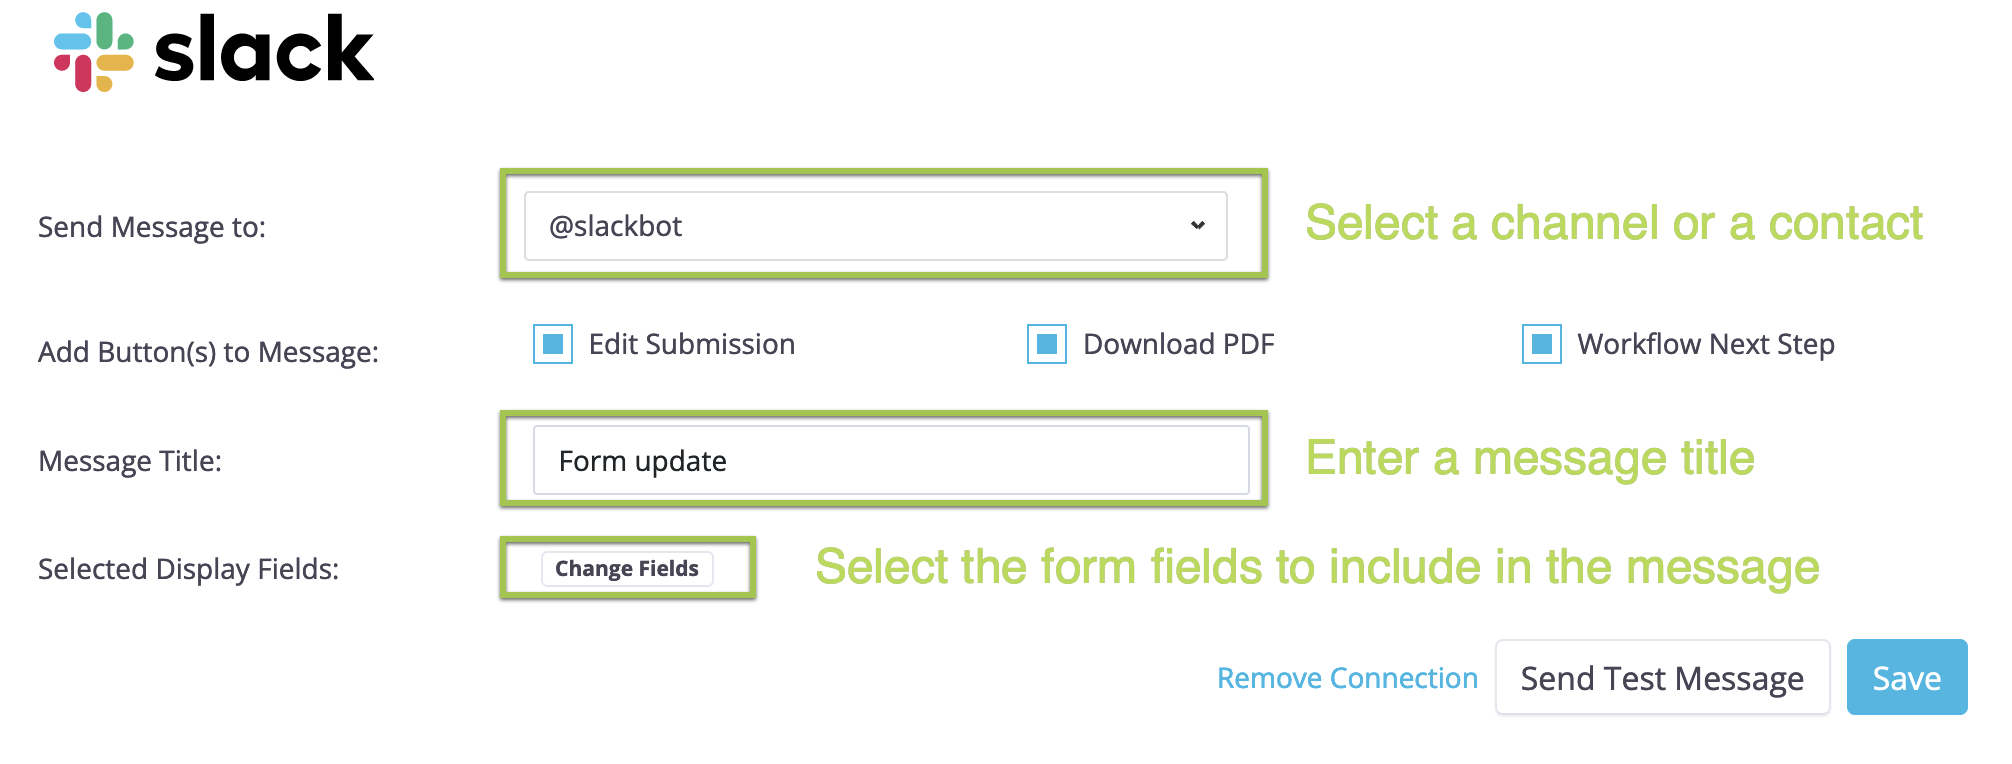This screenshot has width=2012, height=764.
Task: Click the green "Select a channel or a contact" hint
Action: (1613, 223)
